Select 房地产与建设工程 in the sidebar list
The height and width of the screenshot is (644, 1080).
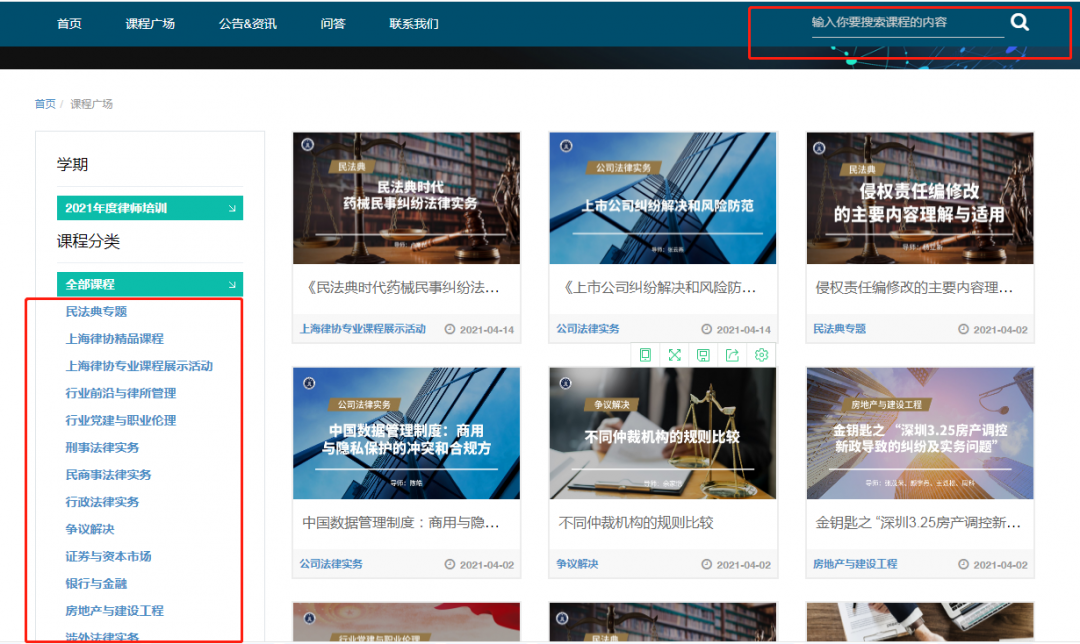[x=114, y=611]
